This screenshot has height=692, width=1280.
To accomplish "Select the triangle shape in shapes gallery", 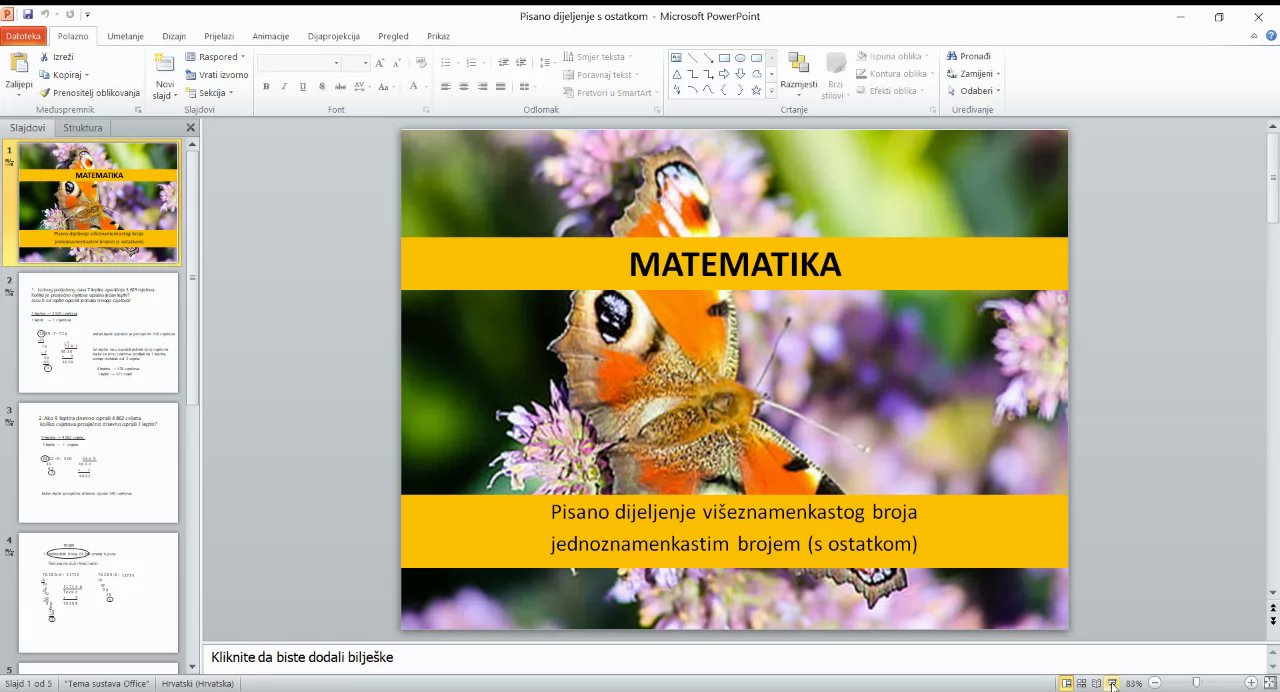I will coord(677,74).
